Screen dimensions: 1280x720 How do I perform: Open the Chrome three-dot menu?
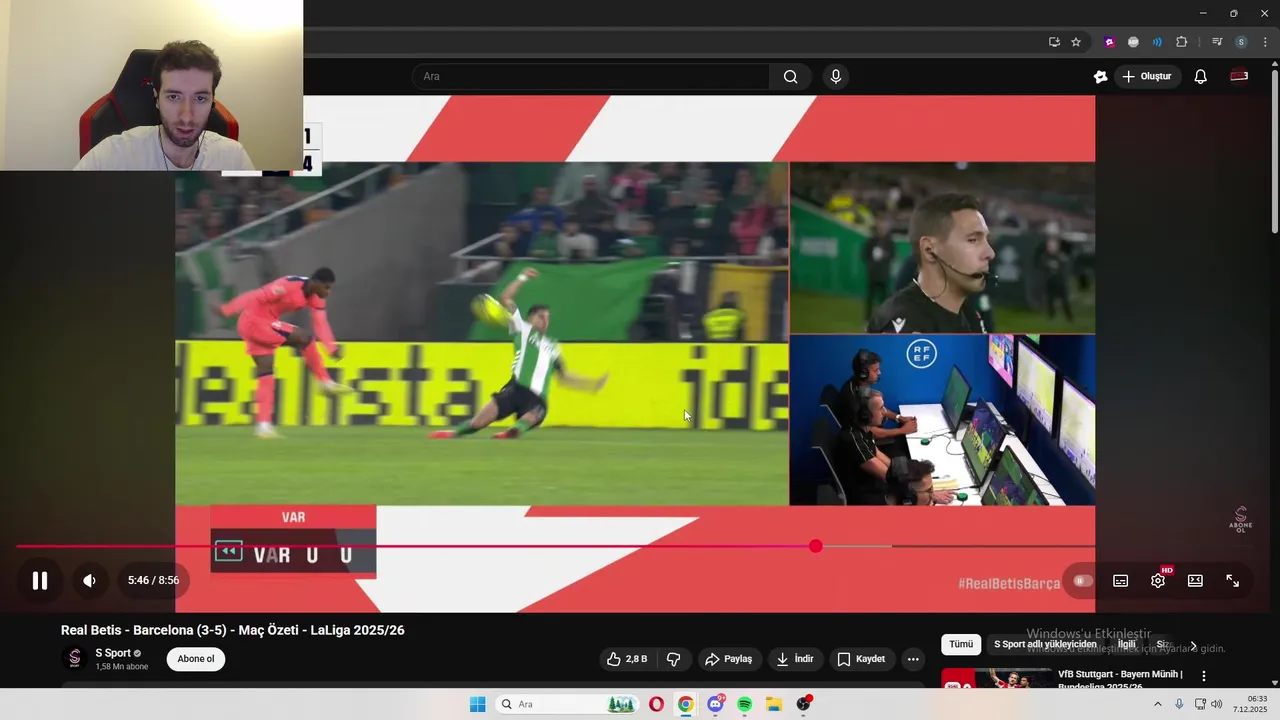(1265, 42)
